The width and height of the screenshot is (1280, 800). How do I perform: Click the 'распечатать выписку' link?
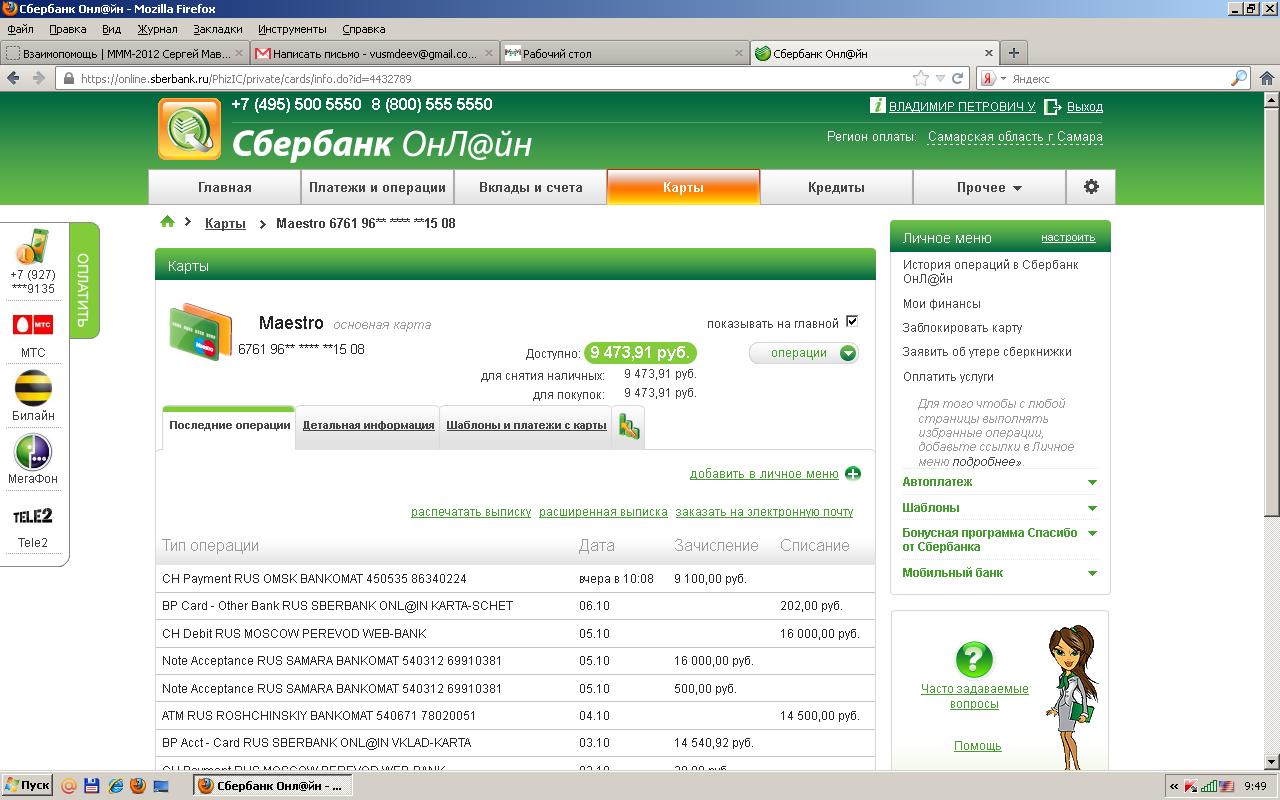(x=471, y=511)
